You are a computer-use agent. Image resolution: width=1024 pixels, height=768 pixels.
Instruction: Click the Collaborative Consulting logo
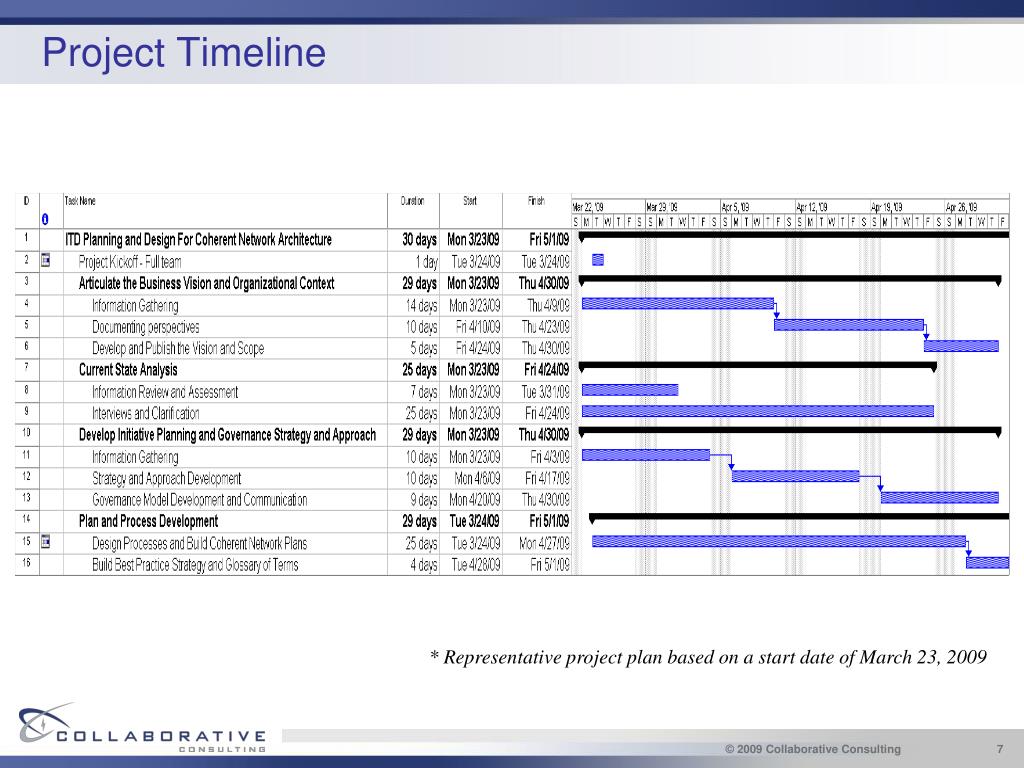click(x=142, y=728)
